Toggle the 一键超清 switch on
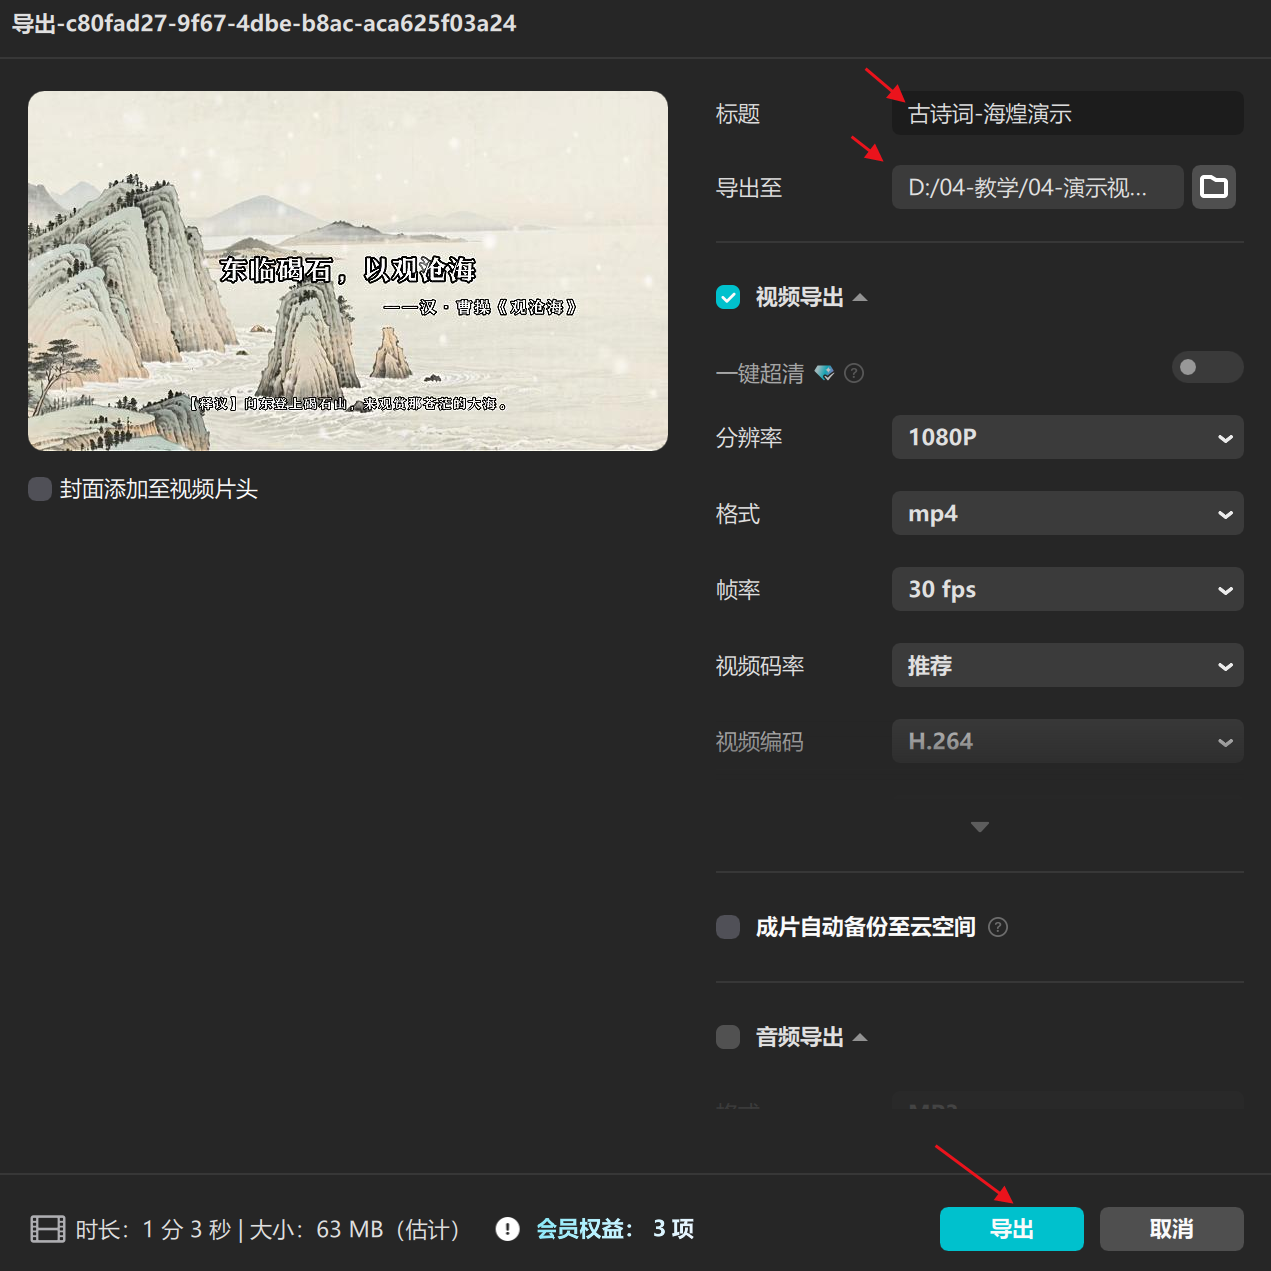The width and height of the screenshot is (1271, 1271). tap(1207, 368)
